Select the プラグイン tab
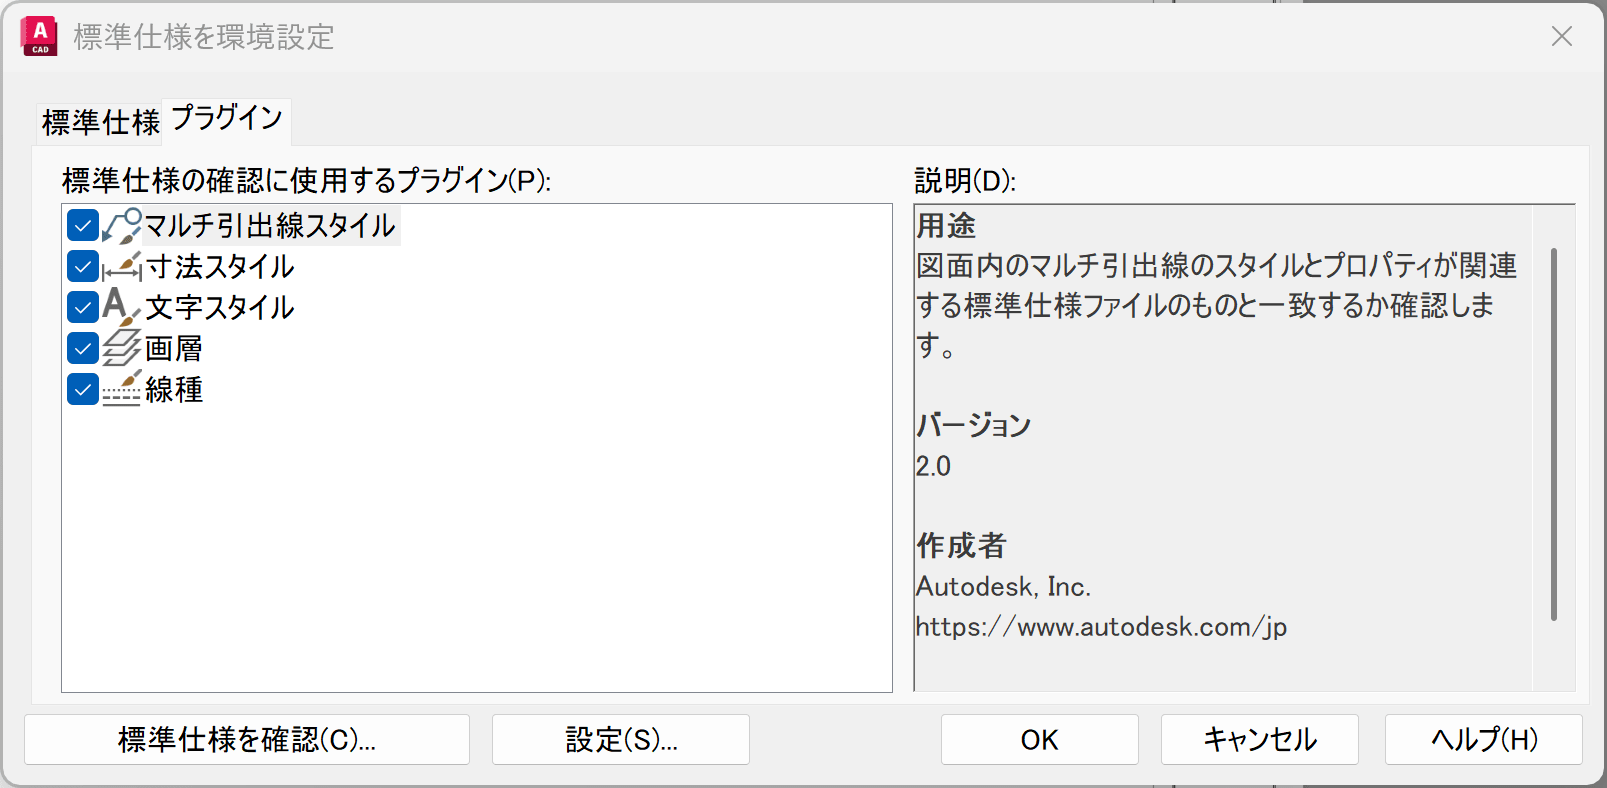Viewport: 1607px width, 788px height. [x=227, y=119]
